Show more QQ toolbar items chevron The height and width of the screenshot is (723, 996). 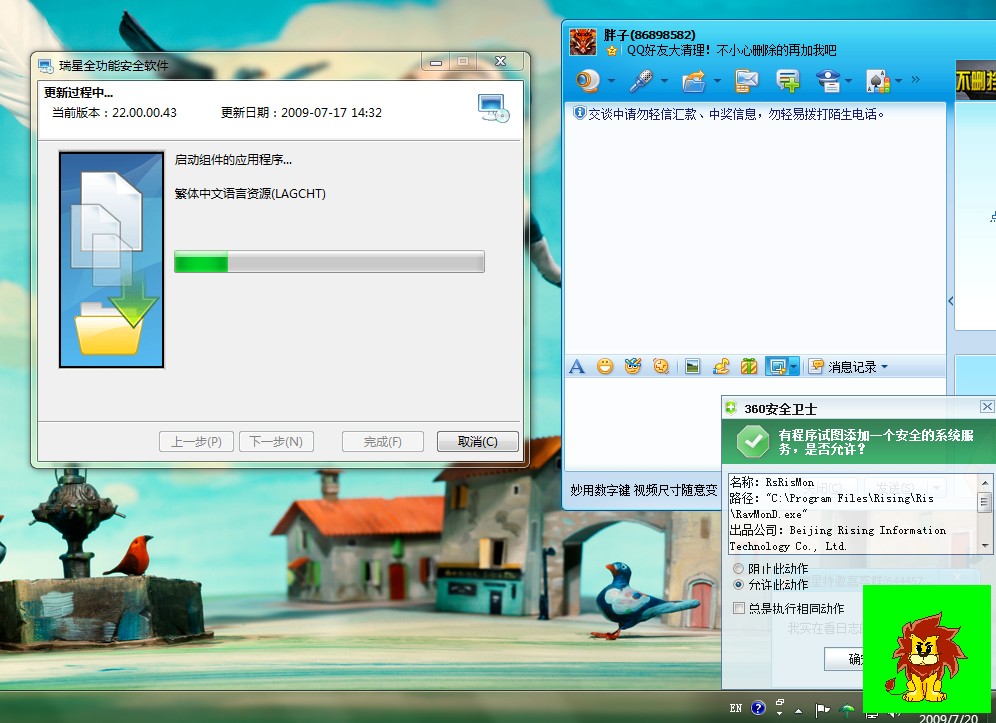coord(915,80)
